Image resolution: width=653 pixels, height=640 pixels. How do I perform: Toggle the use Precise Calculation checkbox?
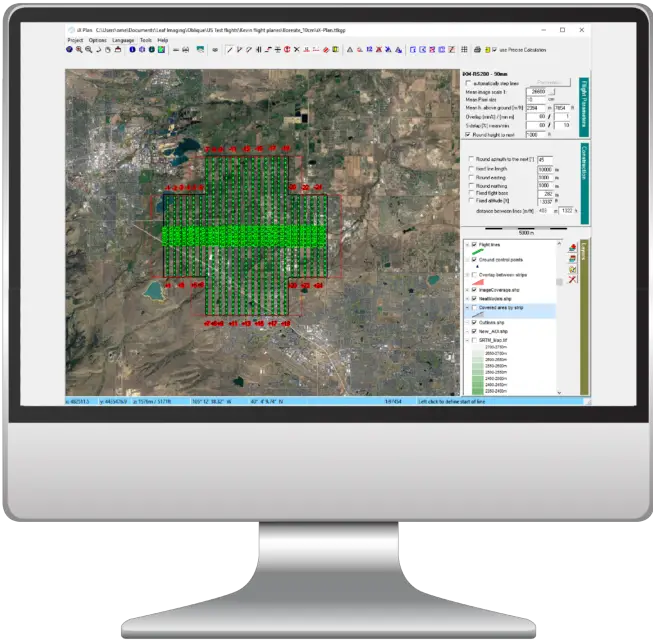pos(495,50)
